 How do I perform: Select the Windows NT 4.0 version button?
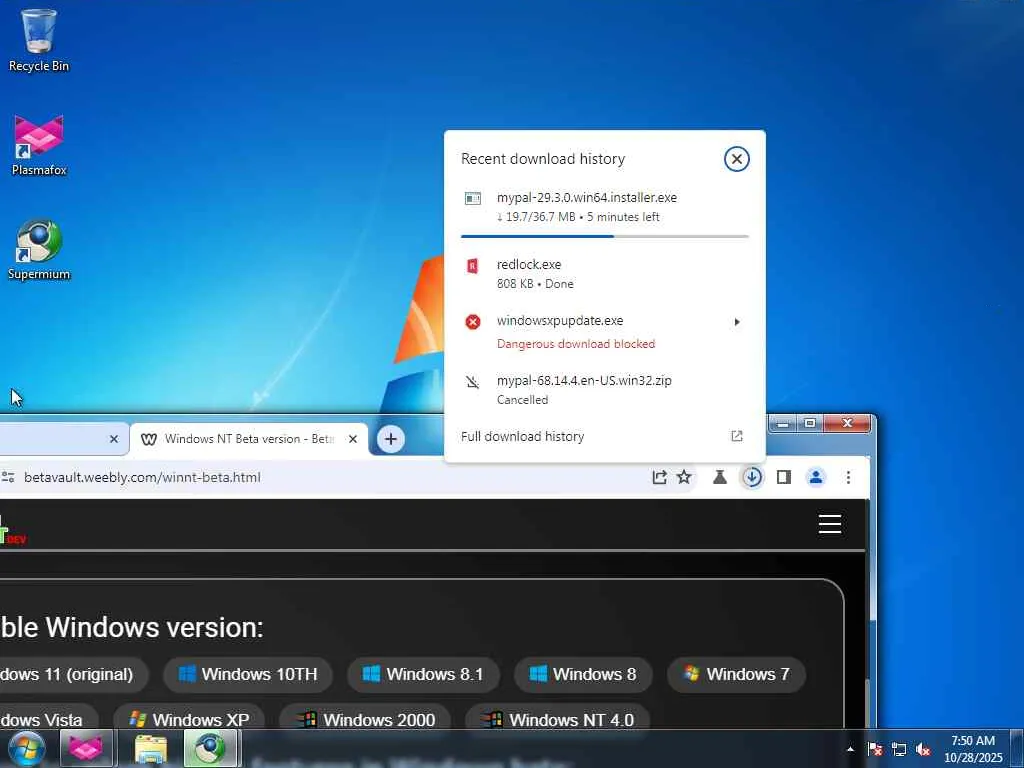(557, 717)
